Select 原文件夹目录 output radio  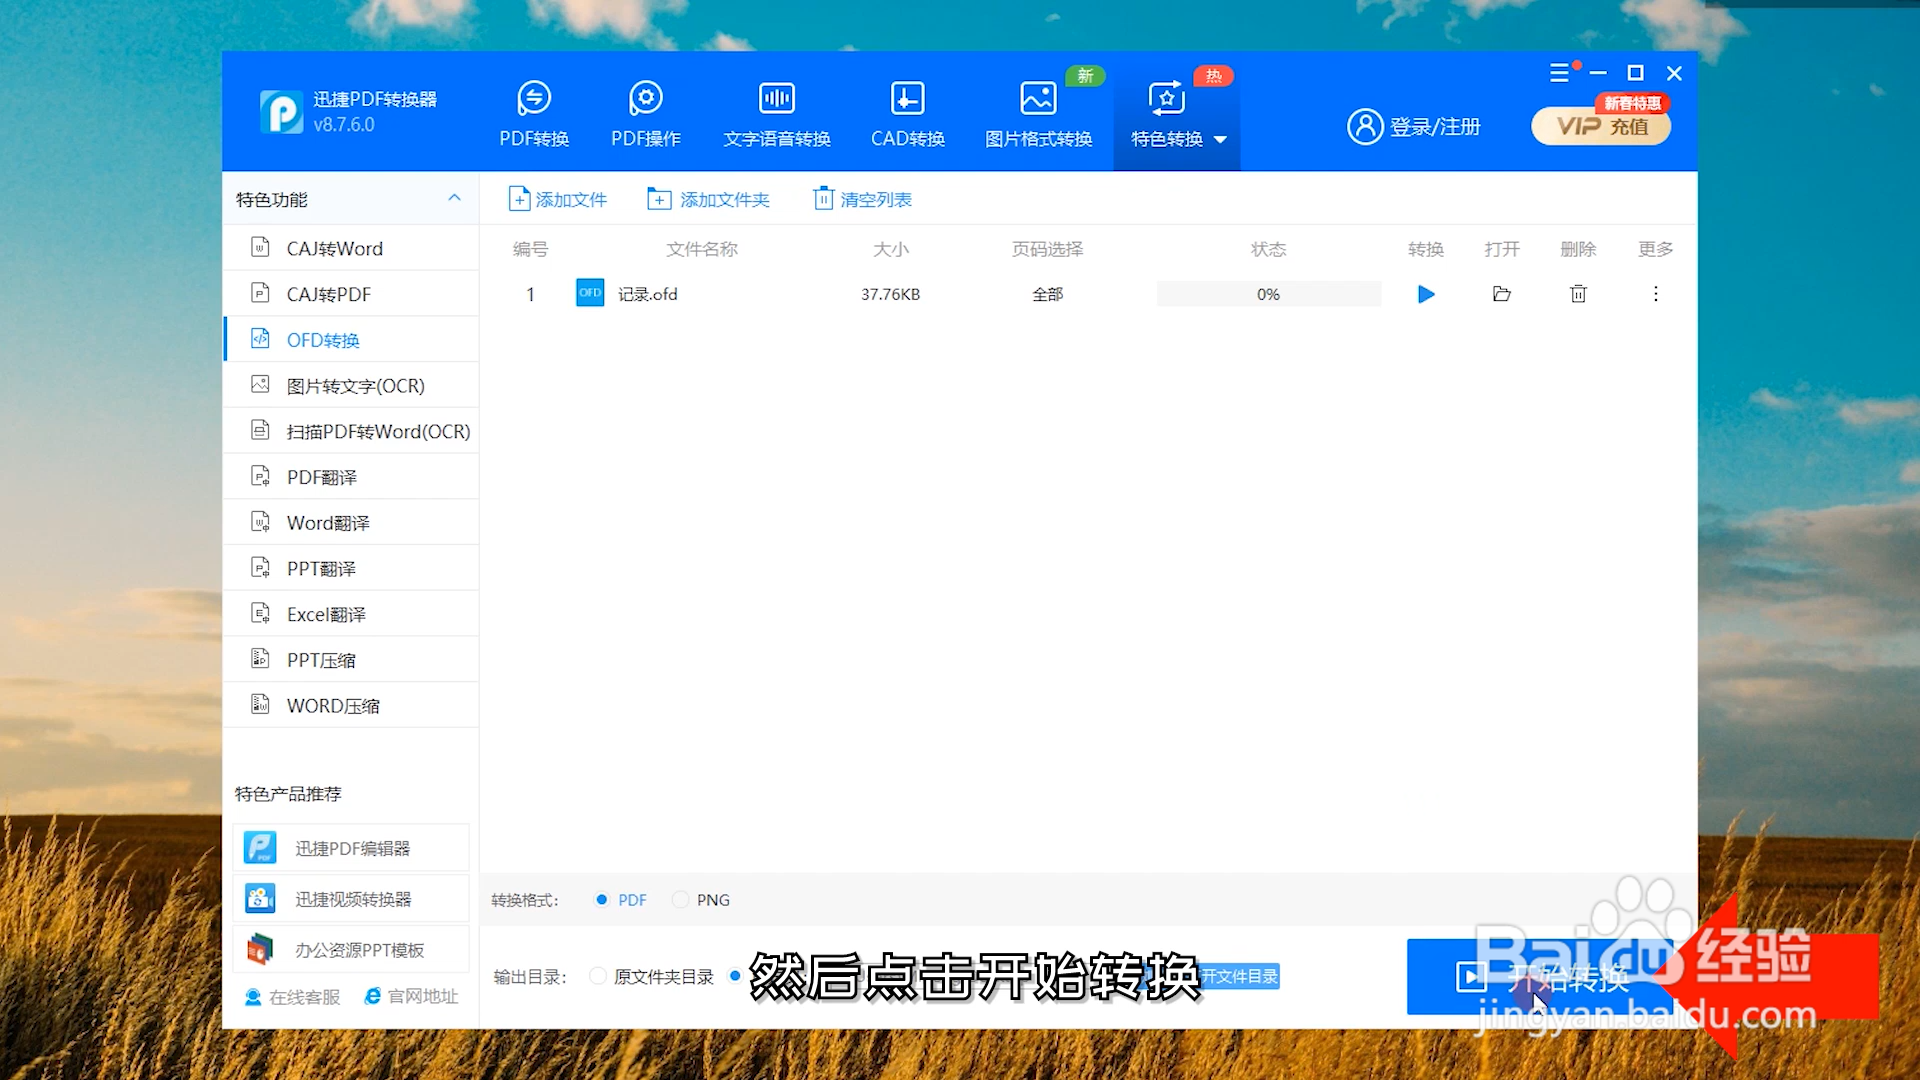coord(598,976)
